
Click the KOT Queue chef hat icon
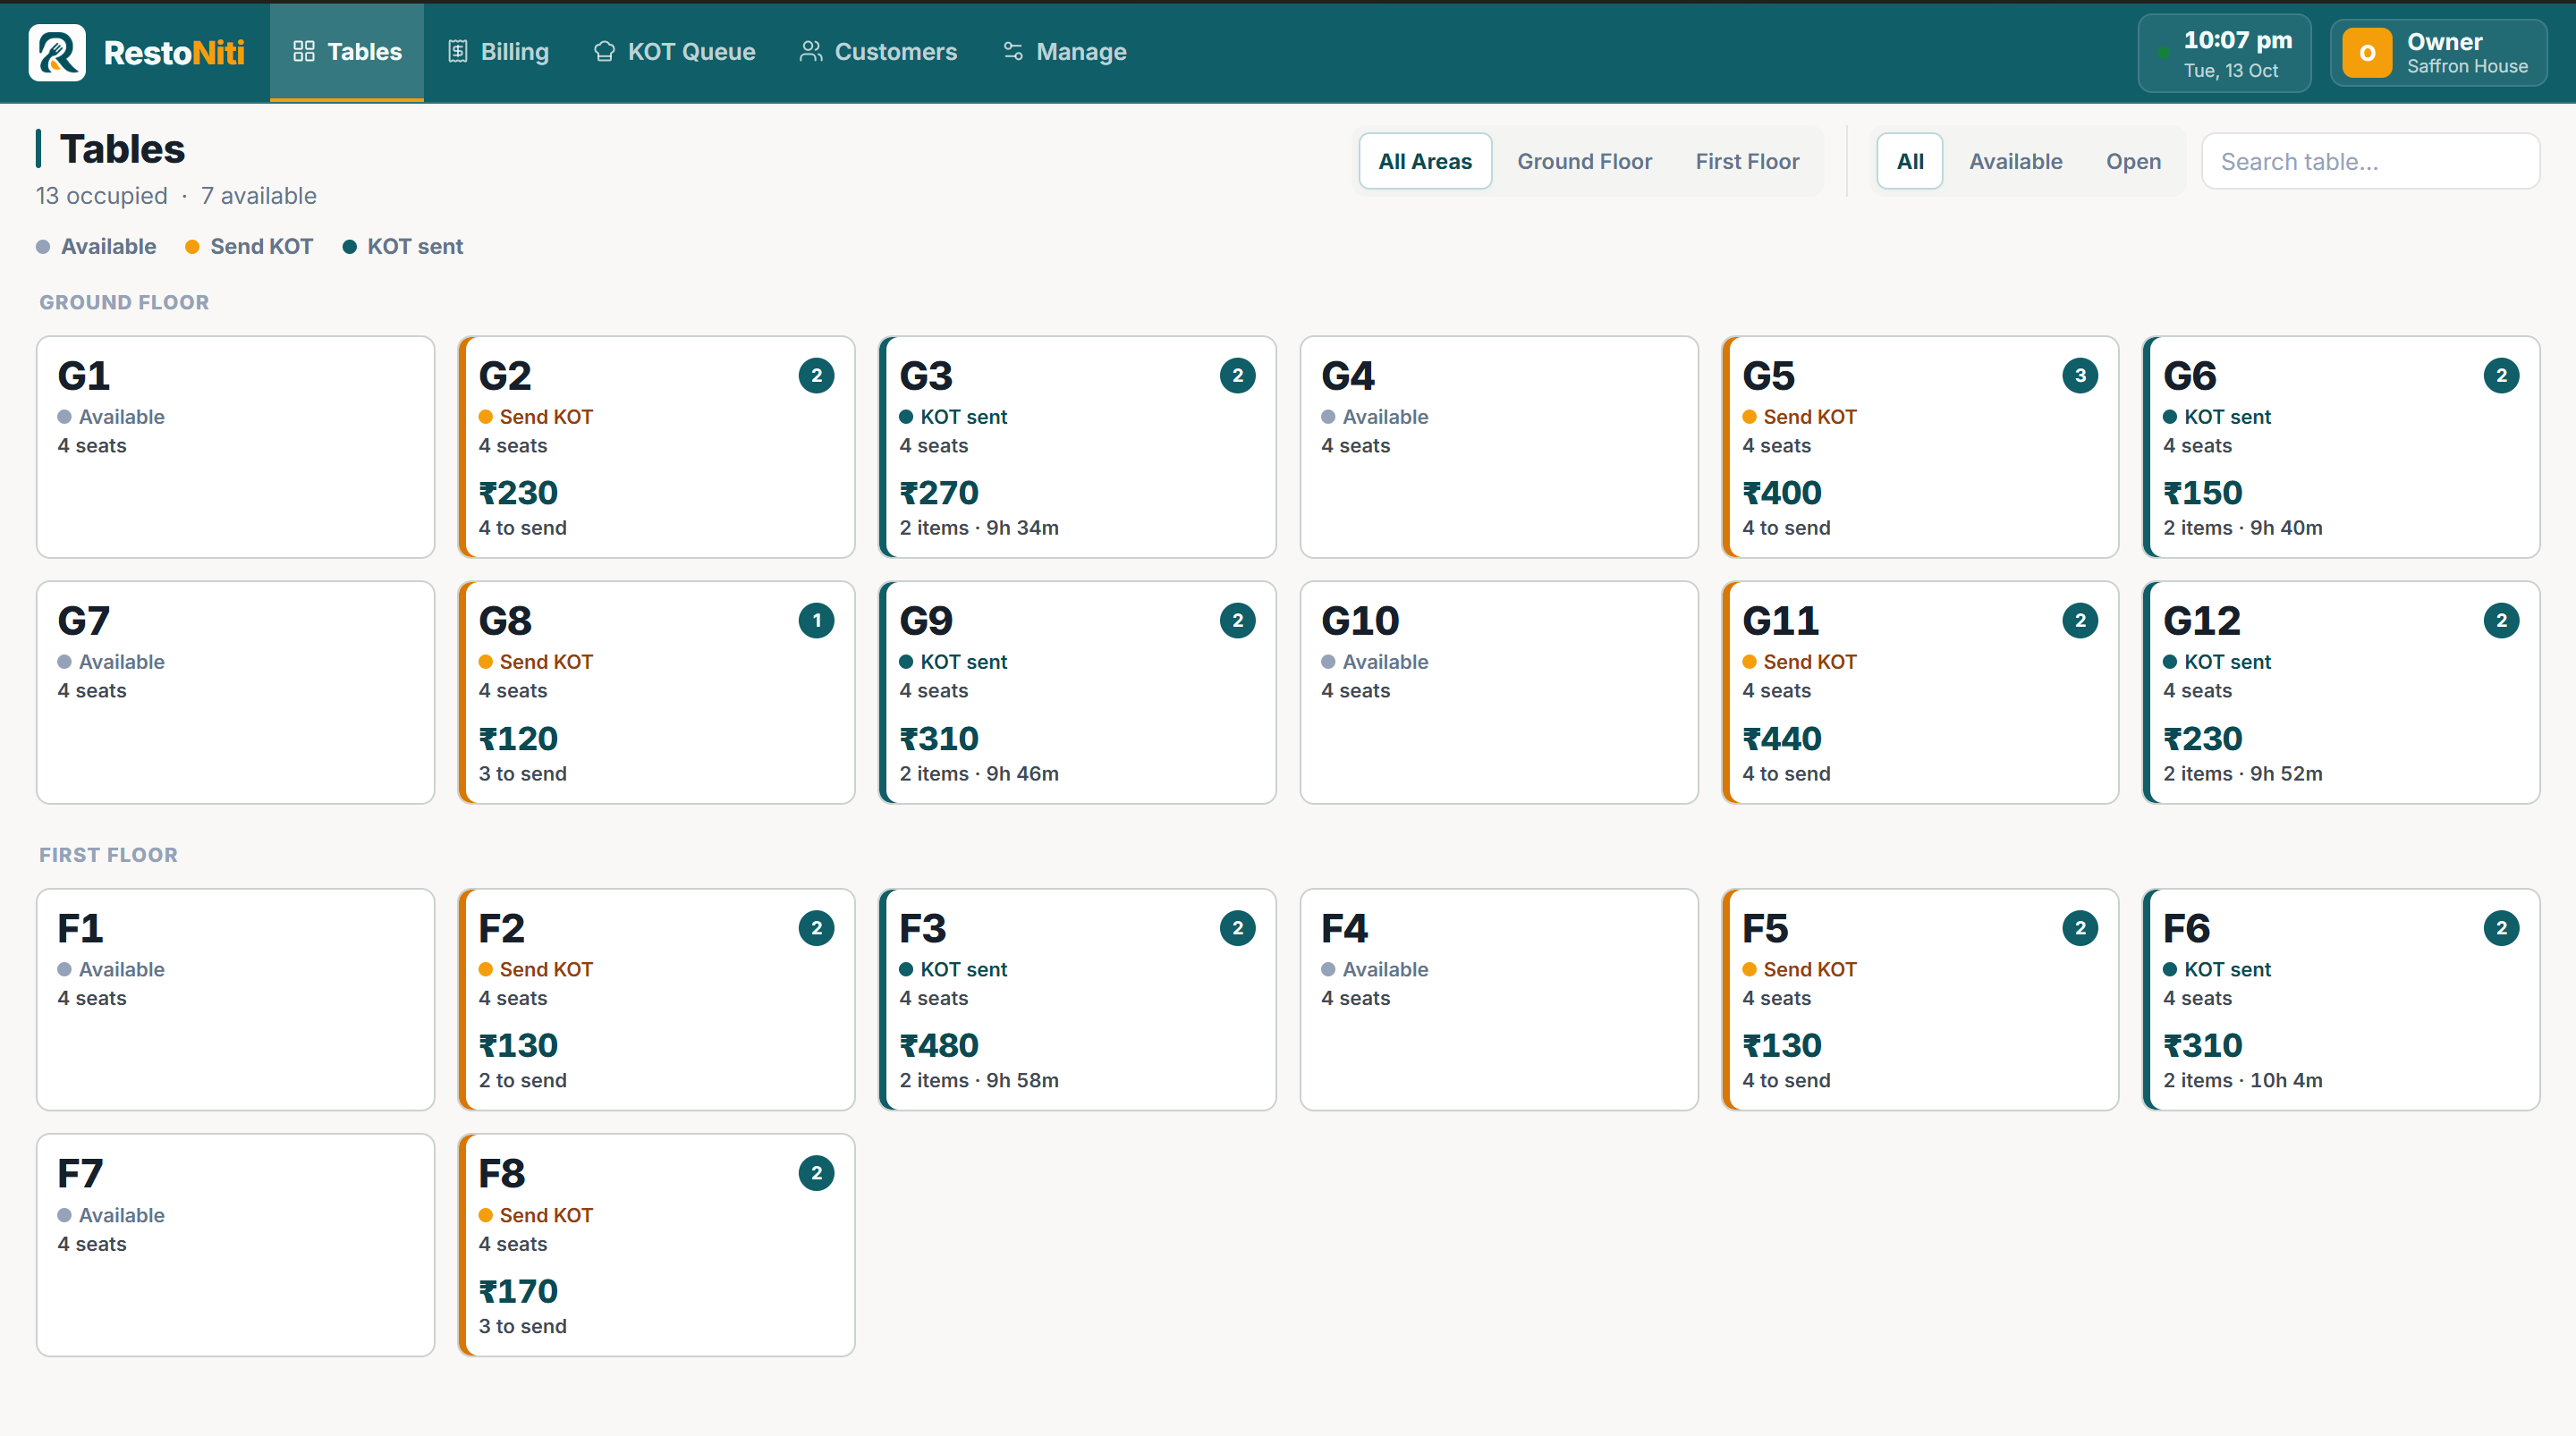604,51
